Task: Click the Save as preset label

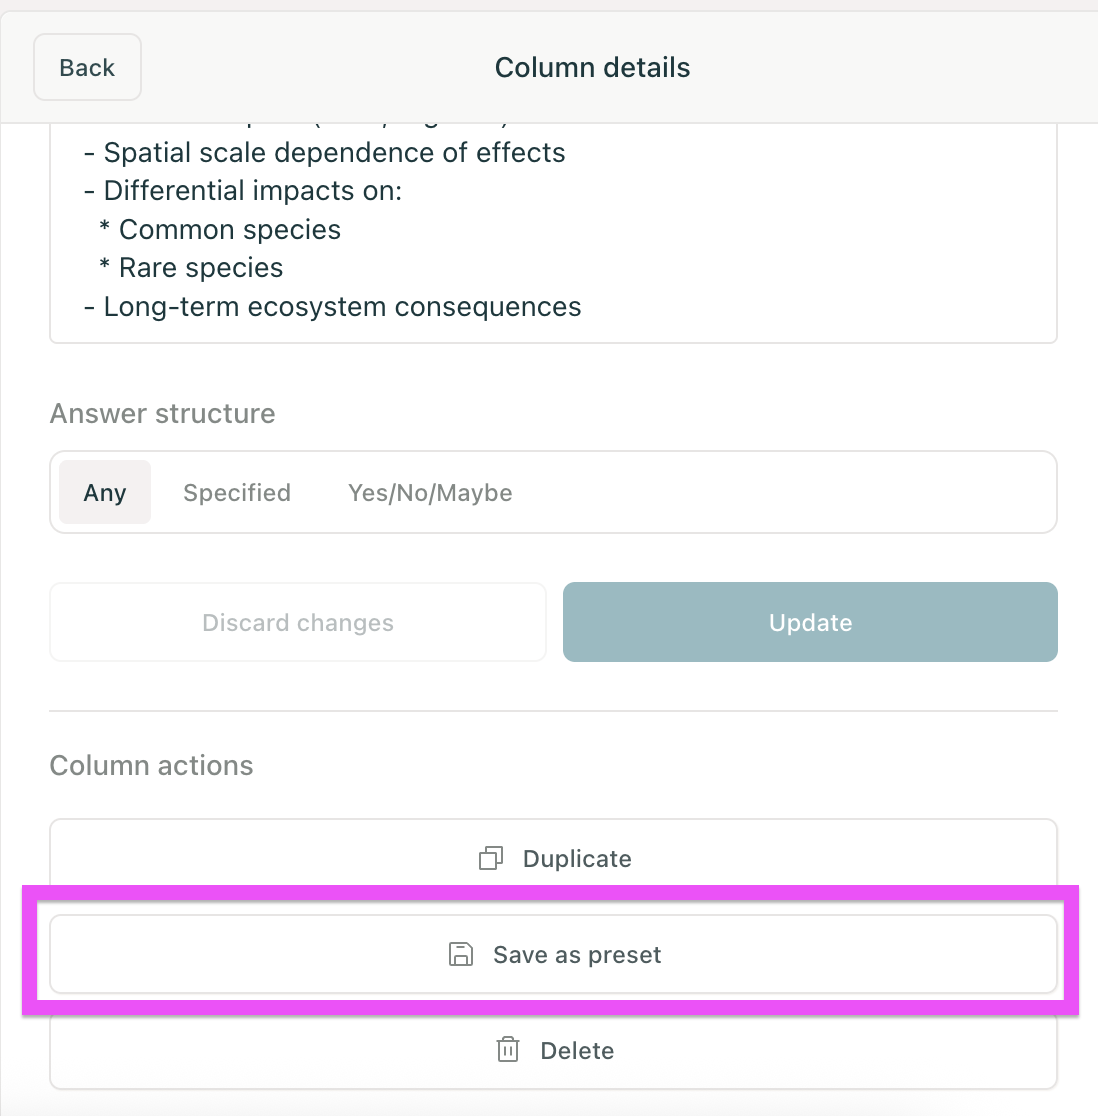Action: point(577,955)
